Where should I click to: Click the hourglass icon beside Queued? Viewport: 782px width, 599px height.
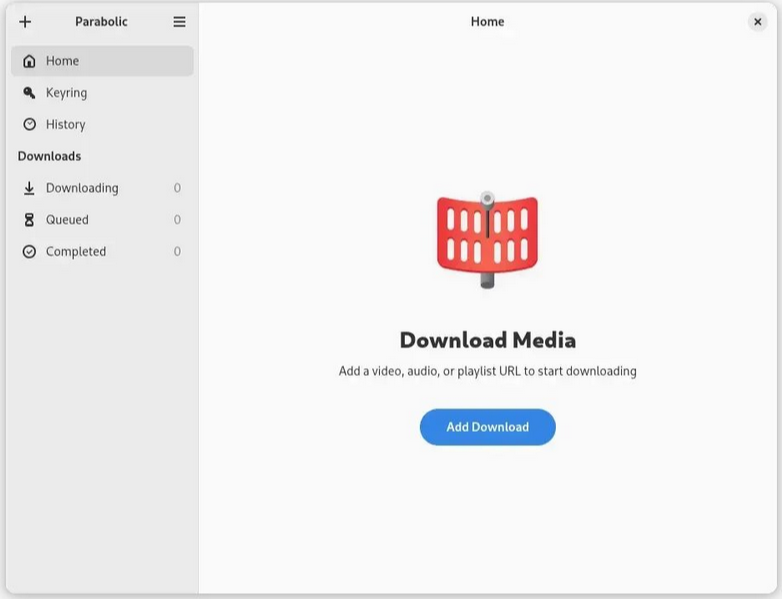click(29, 220)
